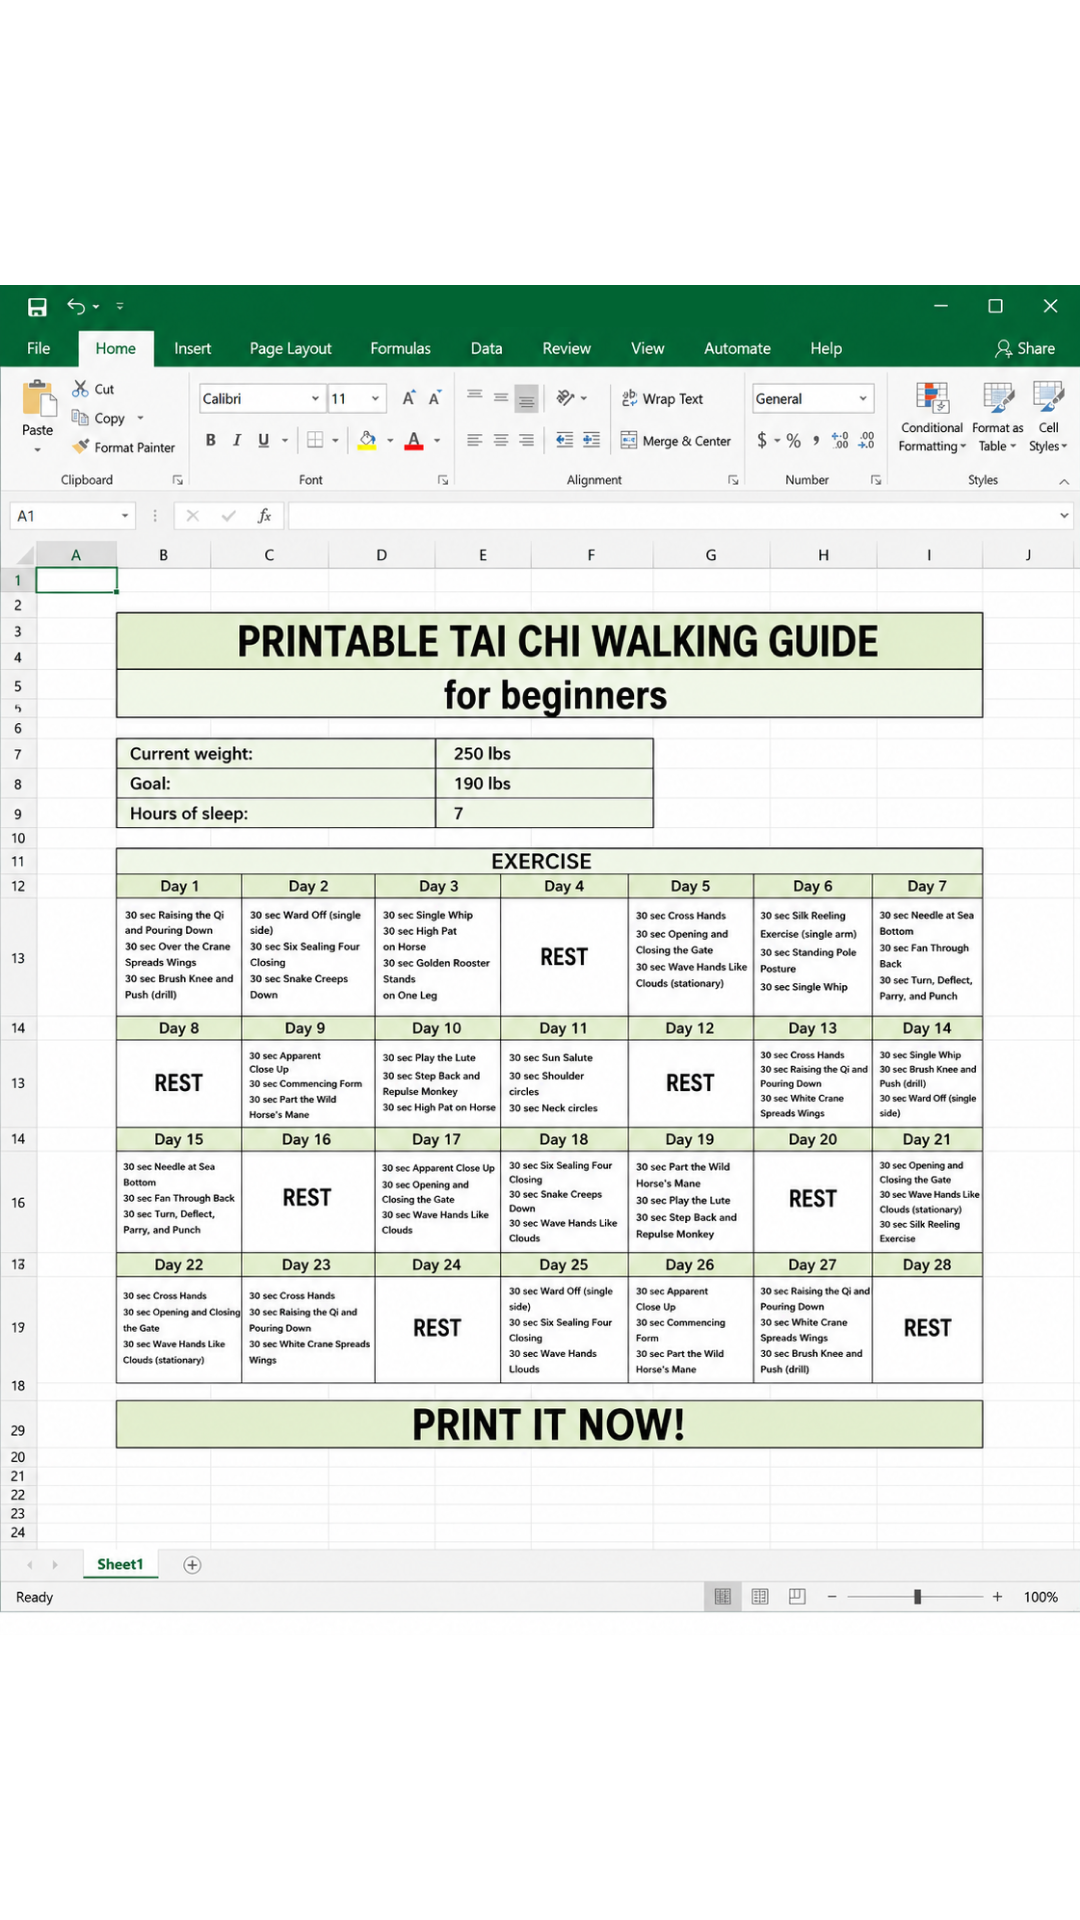Open Cell Styles gallery
Screen dimensions: 1080x1920
tap(1048, 418)
